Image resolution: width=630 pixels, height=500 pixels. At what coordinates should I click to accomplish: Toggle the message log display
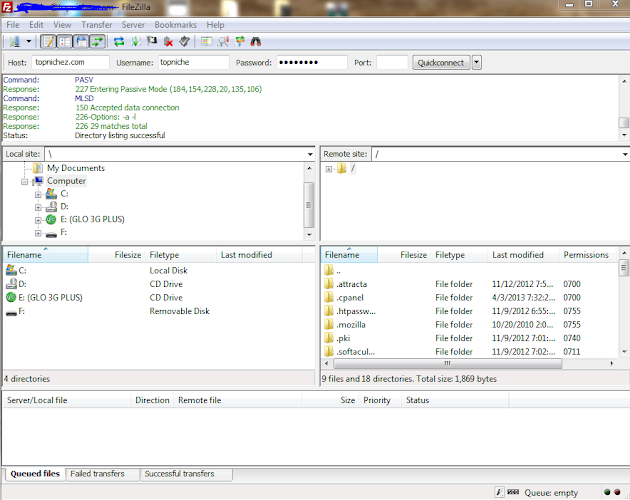click(x=49, y=41)
